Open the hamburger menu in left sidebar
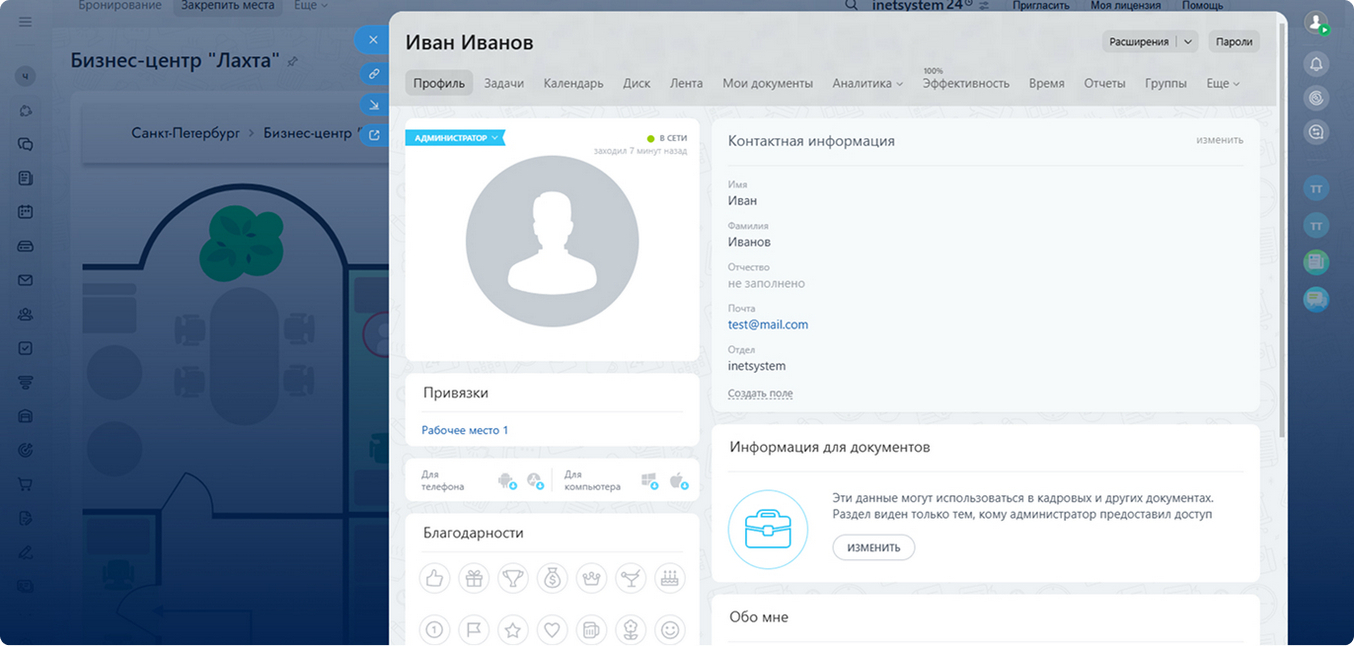 point(26,21)
